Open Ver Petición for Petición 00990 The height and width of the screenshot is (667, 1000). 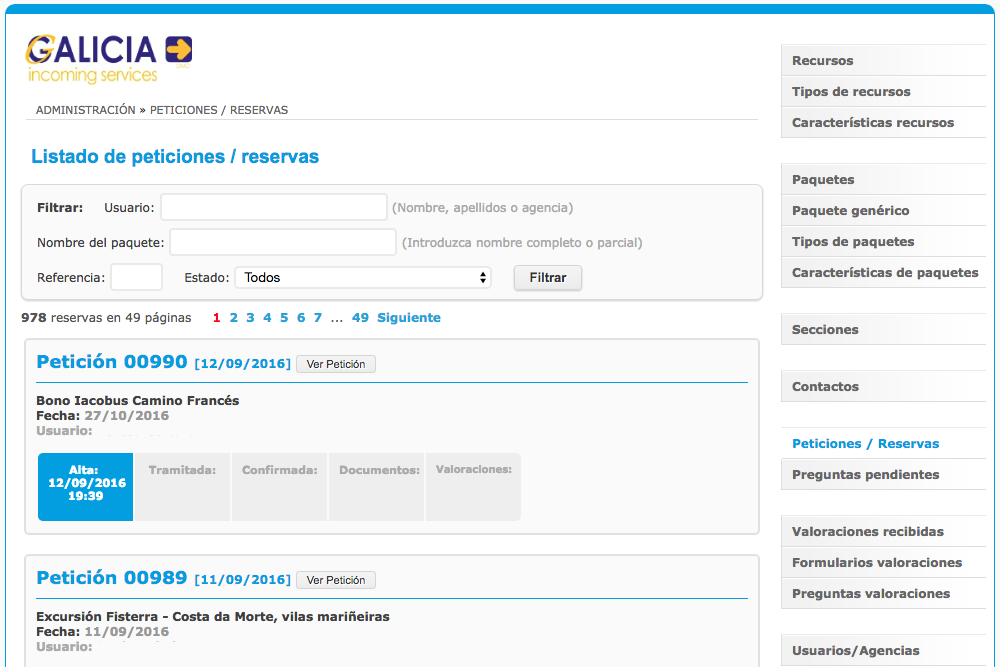pos(336,364)
